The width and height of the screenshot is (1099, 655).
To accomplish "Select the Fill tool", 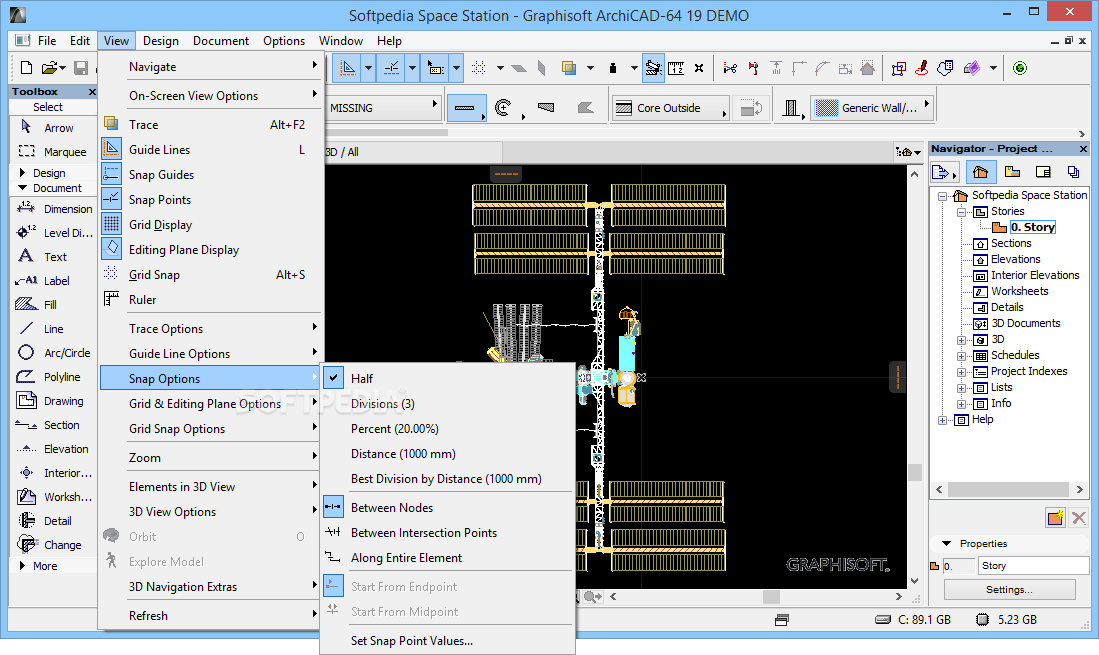I will click(53, 304).
